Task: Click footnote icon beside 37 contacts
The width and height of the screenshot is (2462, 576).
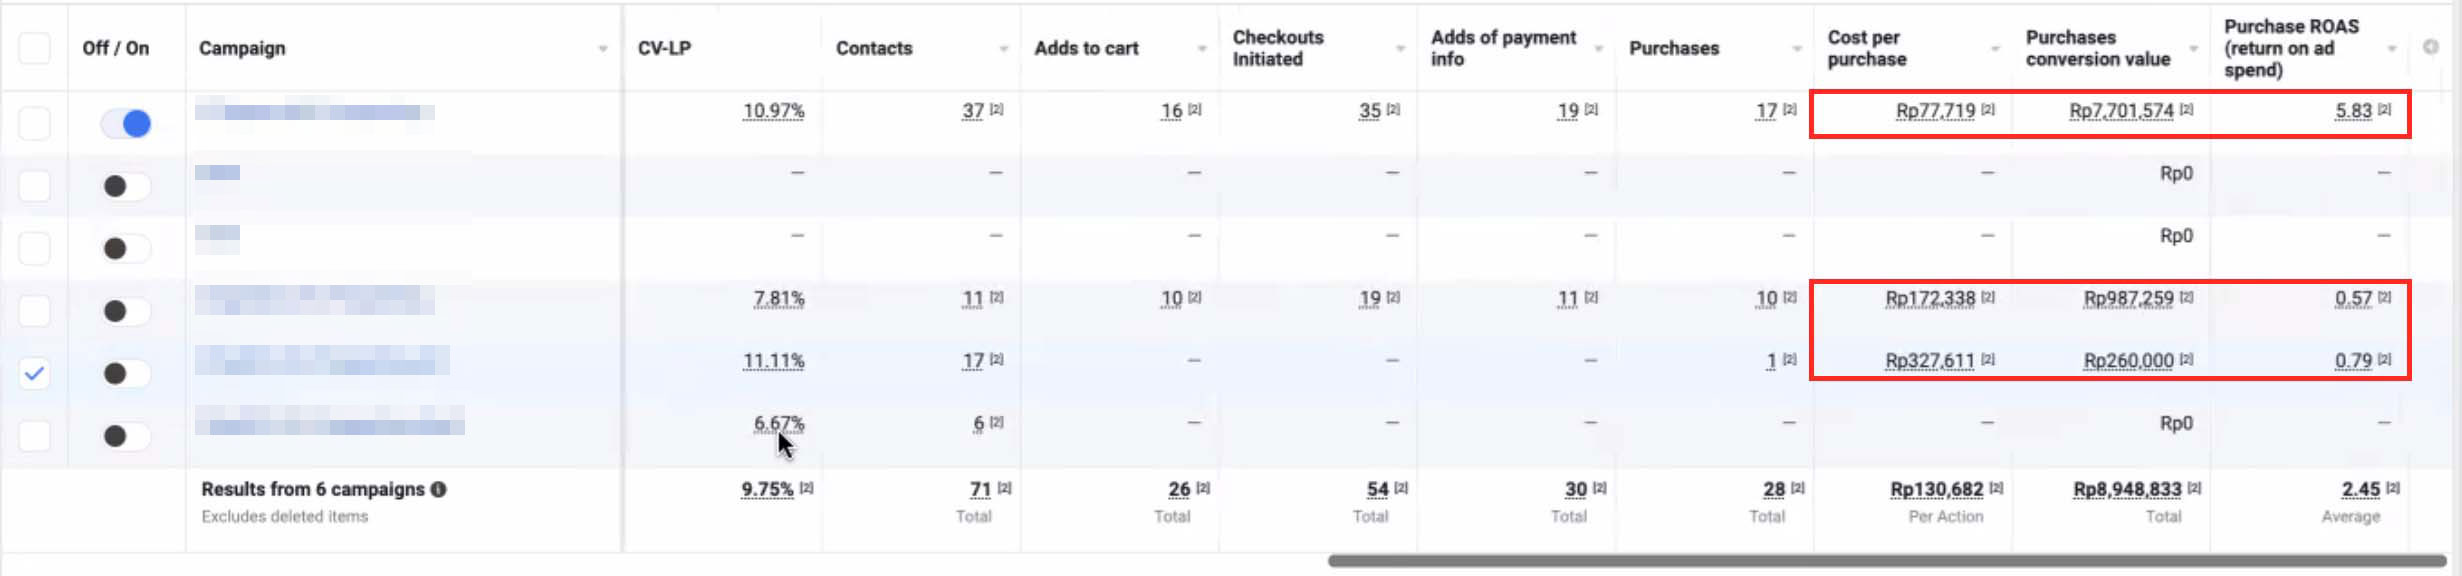Action: [x=997, y=110]
